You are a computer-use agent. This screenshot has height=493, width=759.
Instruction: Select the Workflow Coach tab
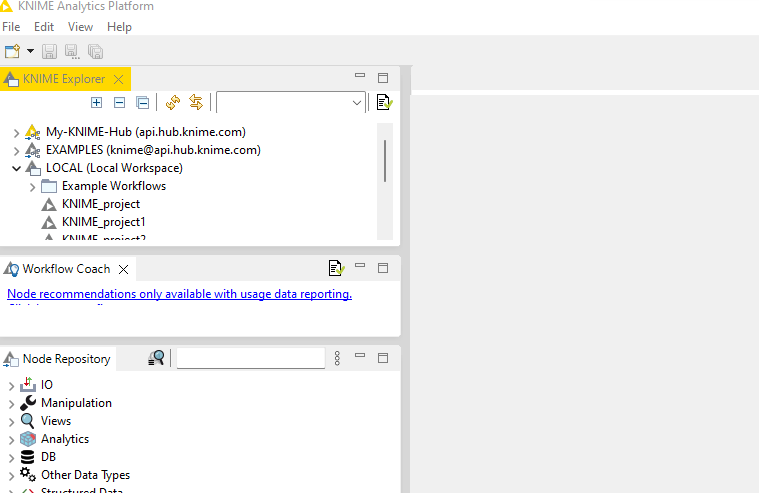pos(66,269)
